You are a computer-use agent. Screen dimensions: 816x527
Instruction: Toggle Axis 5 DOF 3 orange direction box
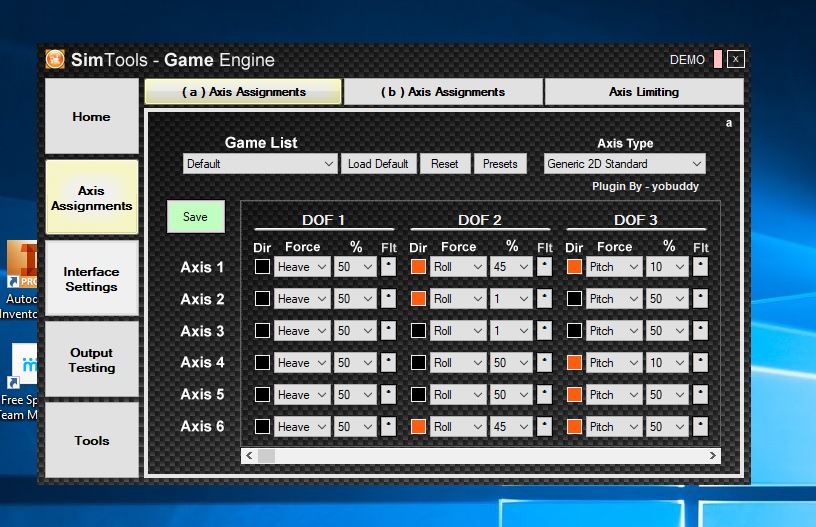(574, 395)
